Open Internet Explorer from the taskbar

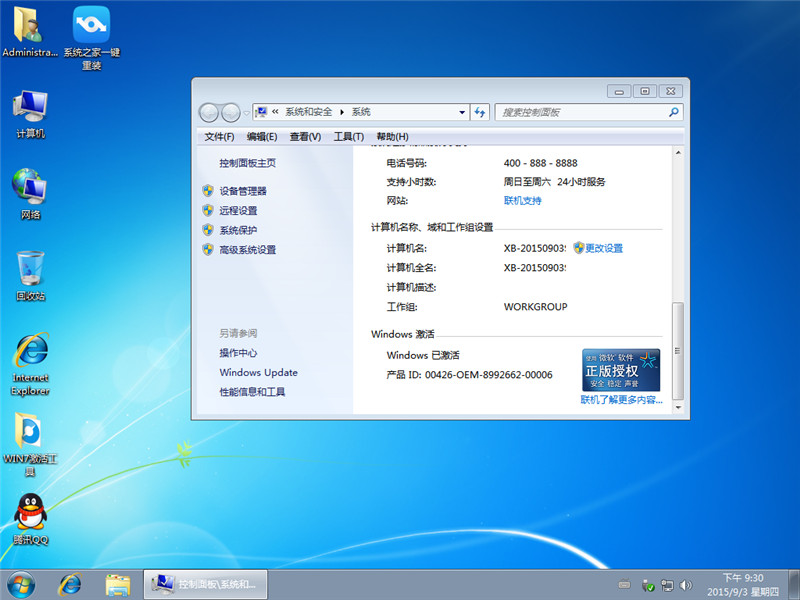(x=69, y=586)
